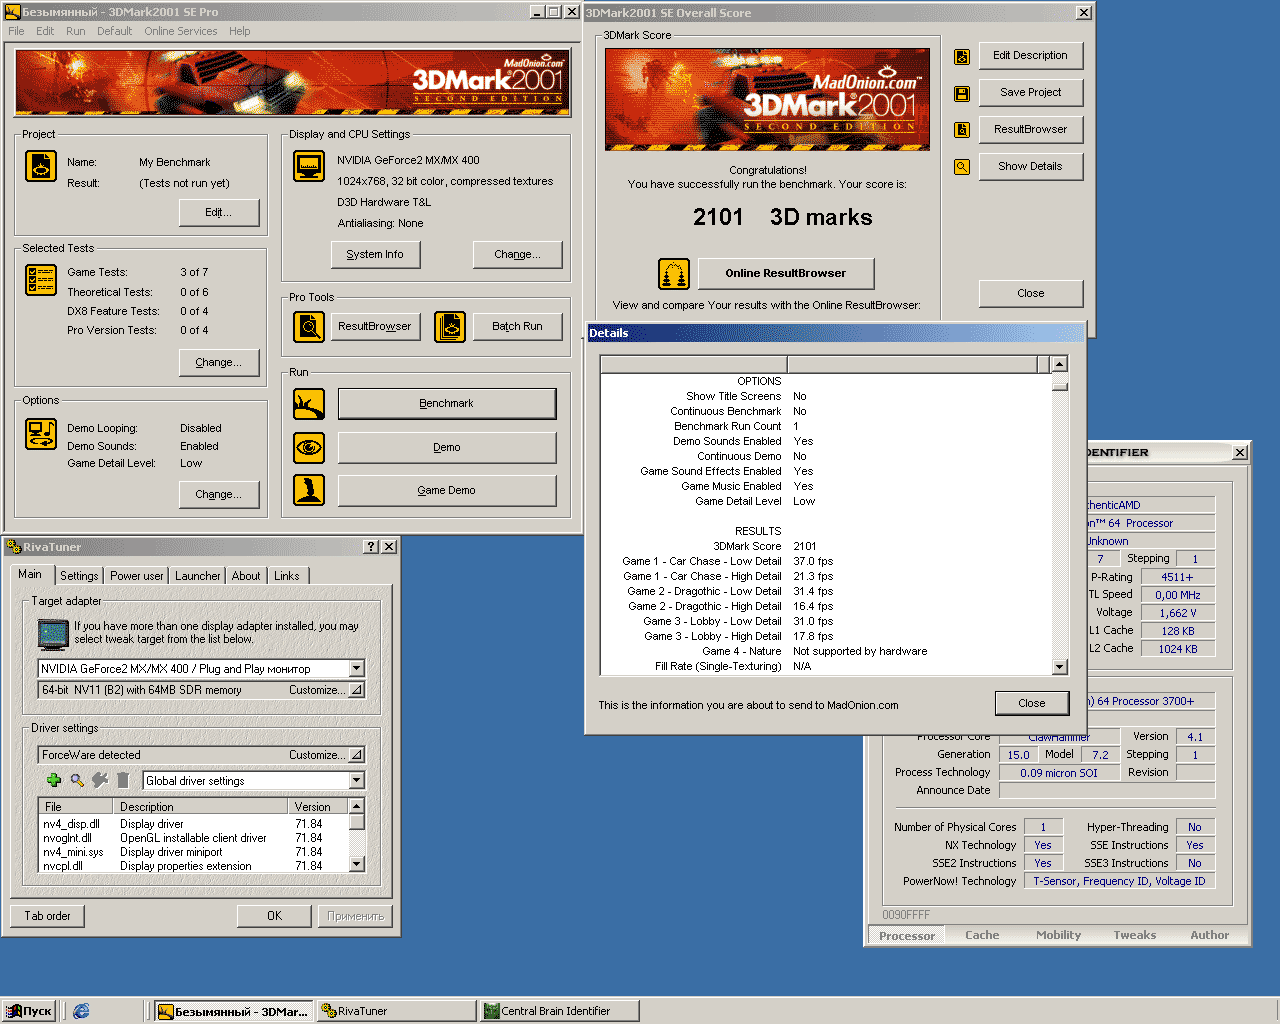This screenshot has width=1280, height=1024.
Task: Click the System Info button
Action: coord(375,254)
